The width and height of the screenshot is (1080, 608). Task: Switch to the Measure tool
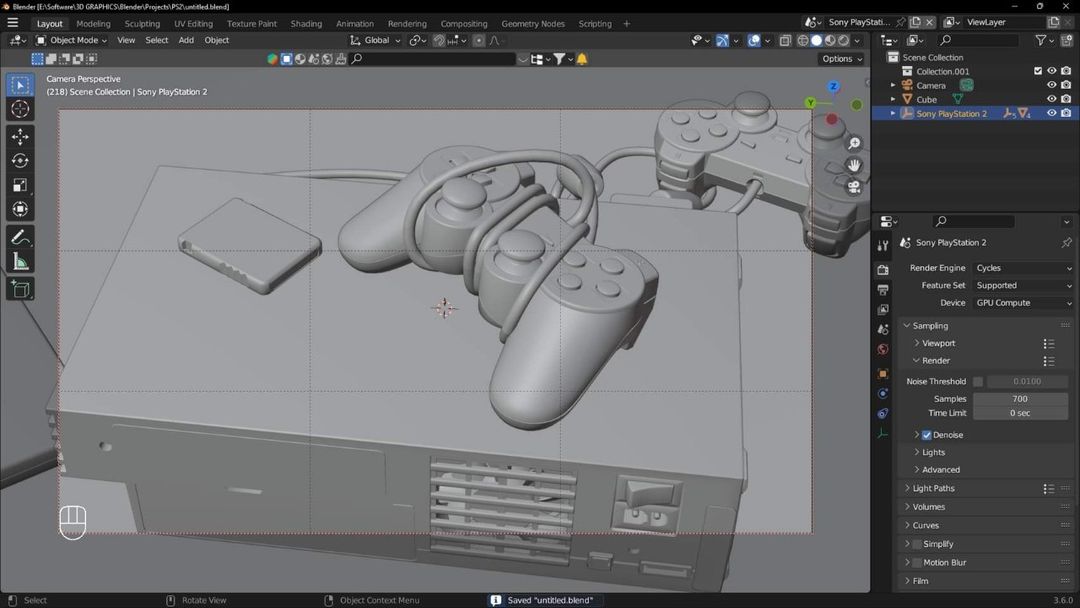(20, 262)
